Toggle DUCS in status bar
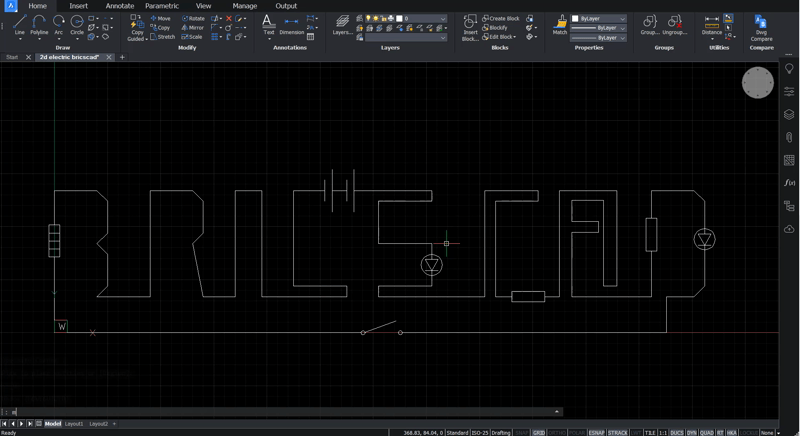Image resolution: width=800 pixels, height=436 pixels. (677, 432)
